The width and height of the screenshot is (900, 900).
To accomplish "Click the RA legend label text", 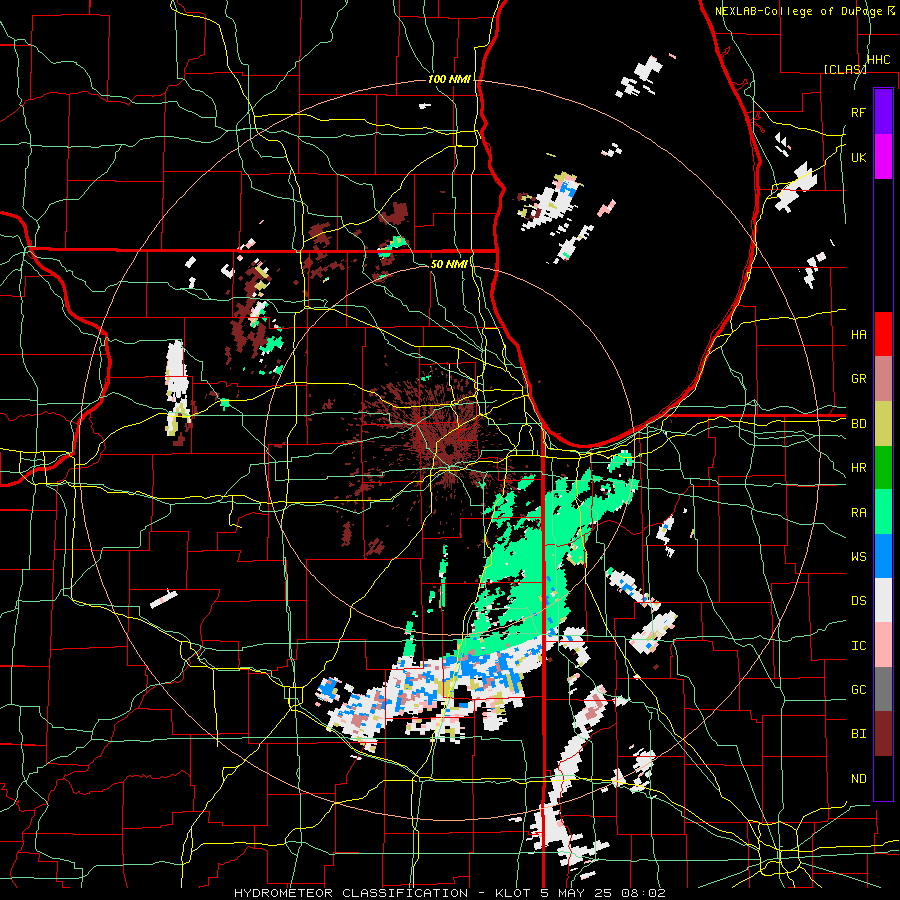I will pyautogui.click(x=858, y=513).
